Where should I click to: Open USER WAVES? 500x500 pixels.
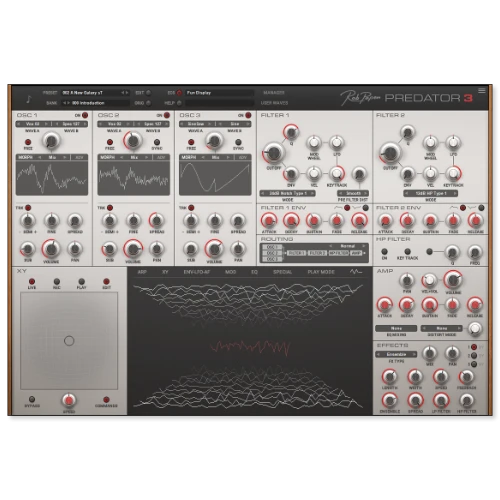coord(274,103)
